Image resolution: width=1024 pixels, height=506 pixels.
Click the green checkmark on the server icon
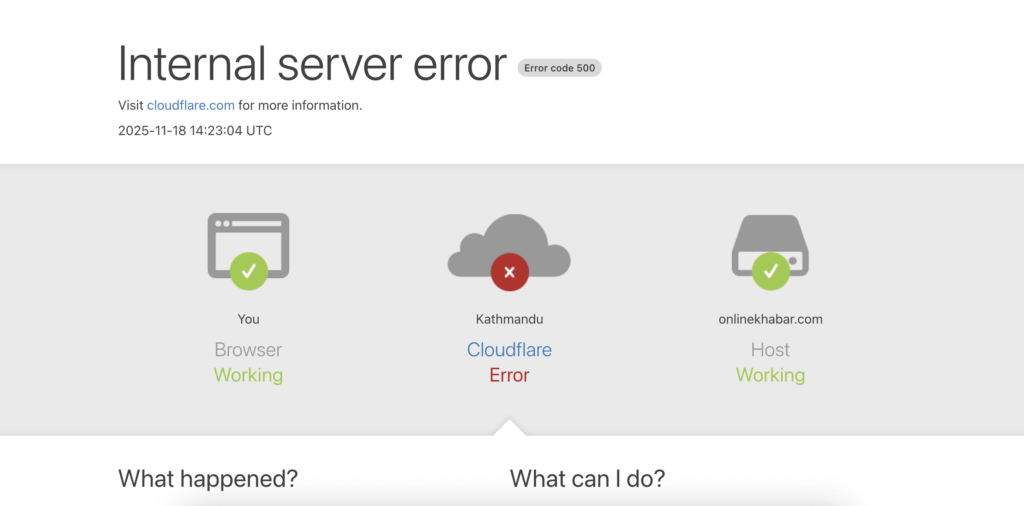771,272
